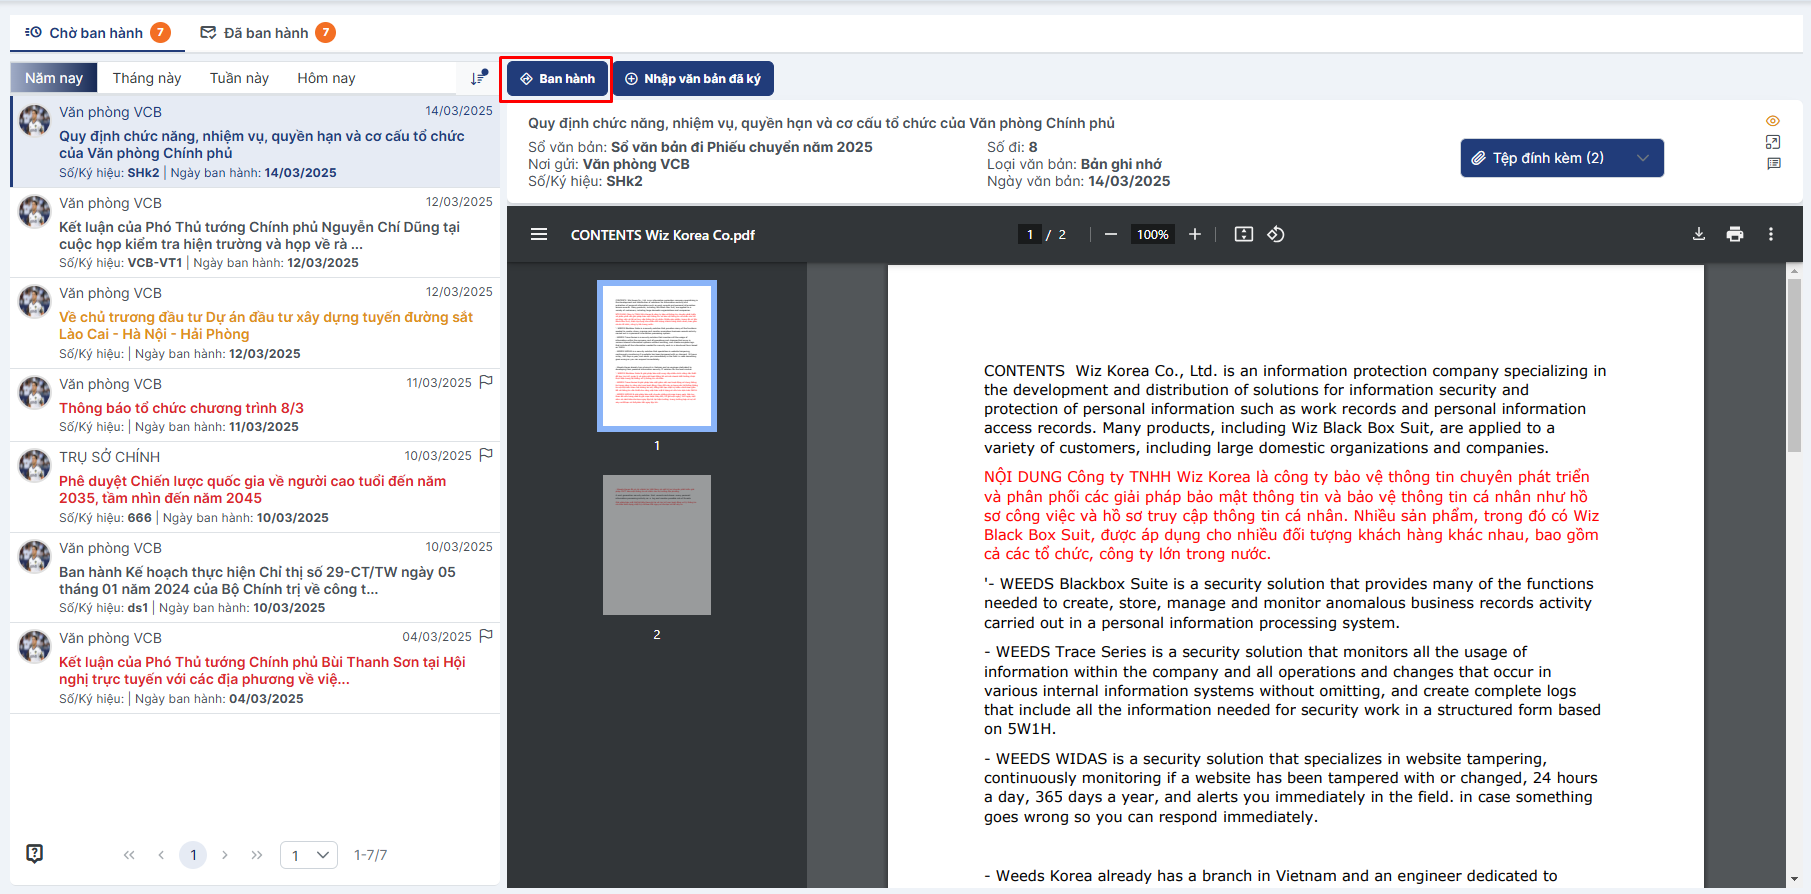This screenshot has width=1811, height=894.
Task: Click the PDF fit to page icon
Action: coord(1244,234)
